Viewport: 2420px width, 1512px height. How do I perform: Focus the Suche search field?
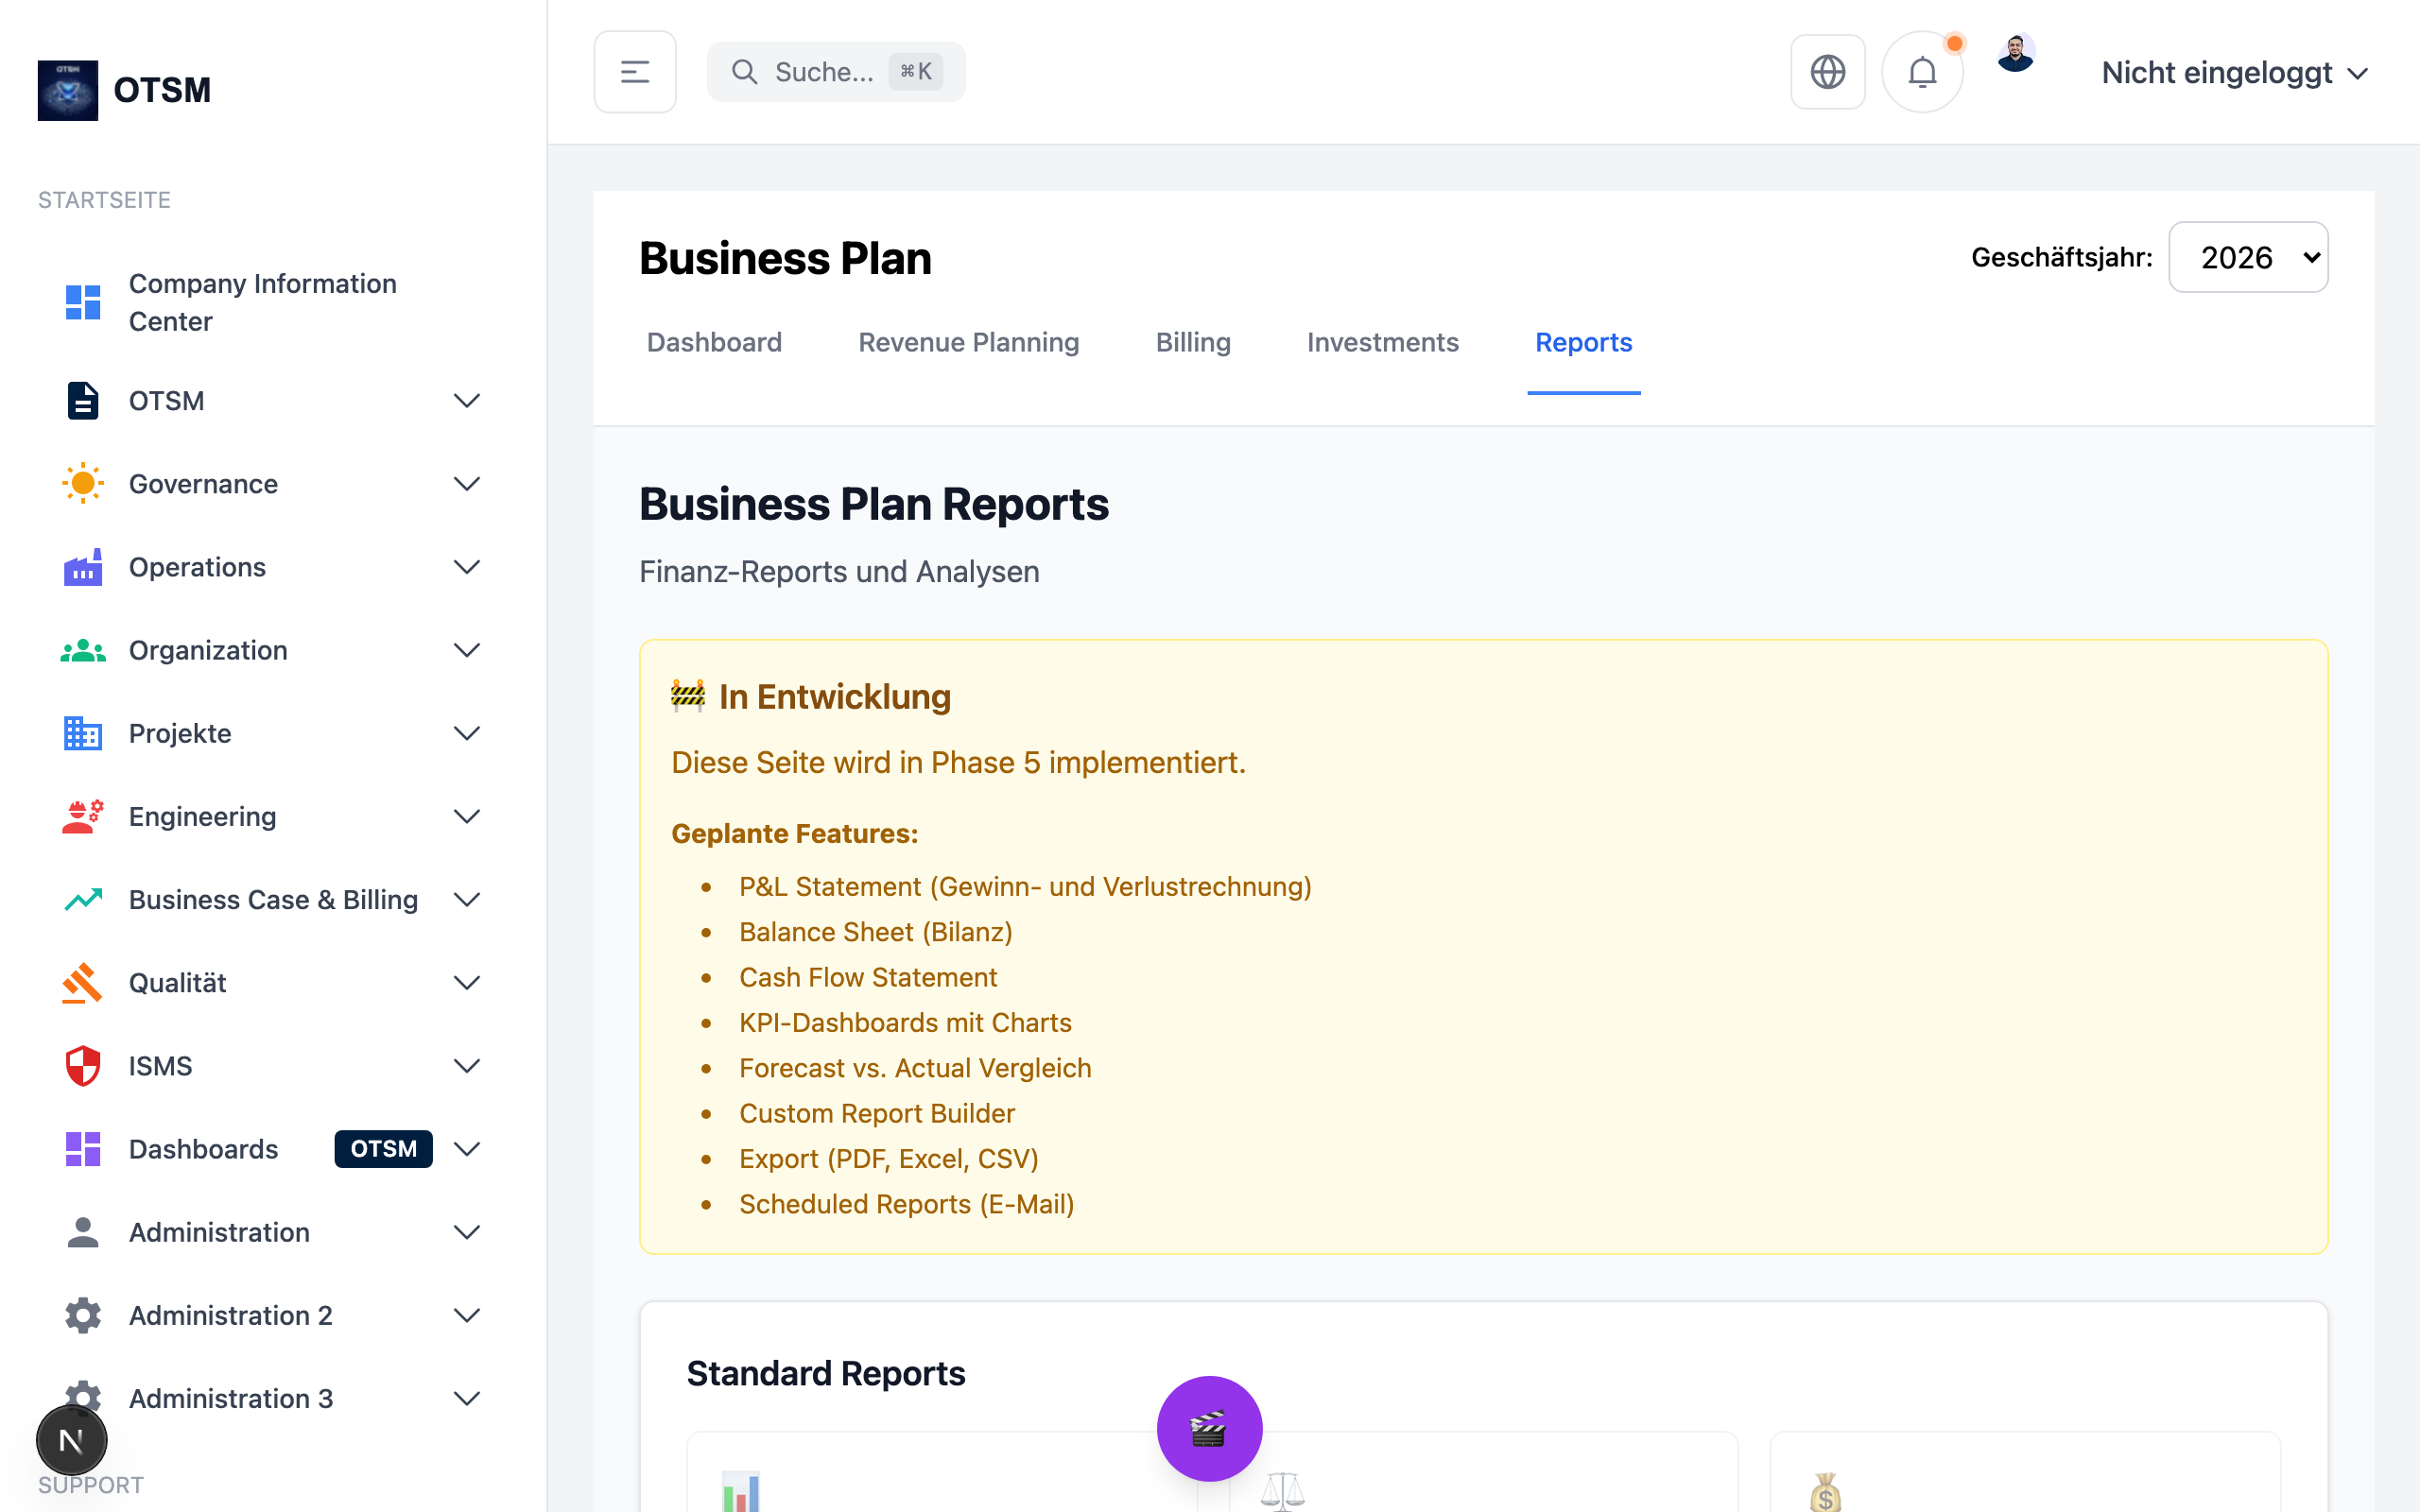[824, 72]
